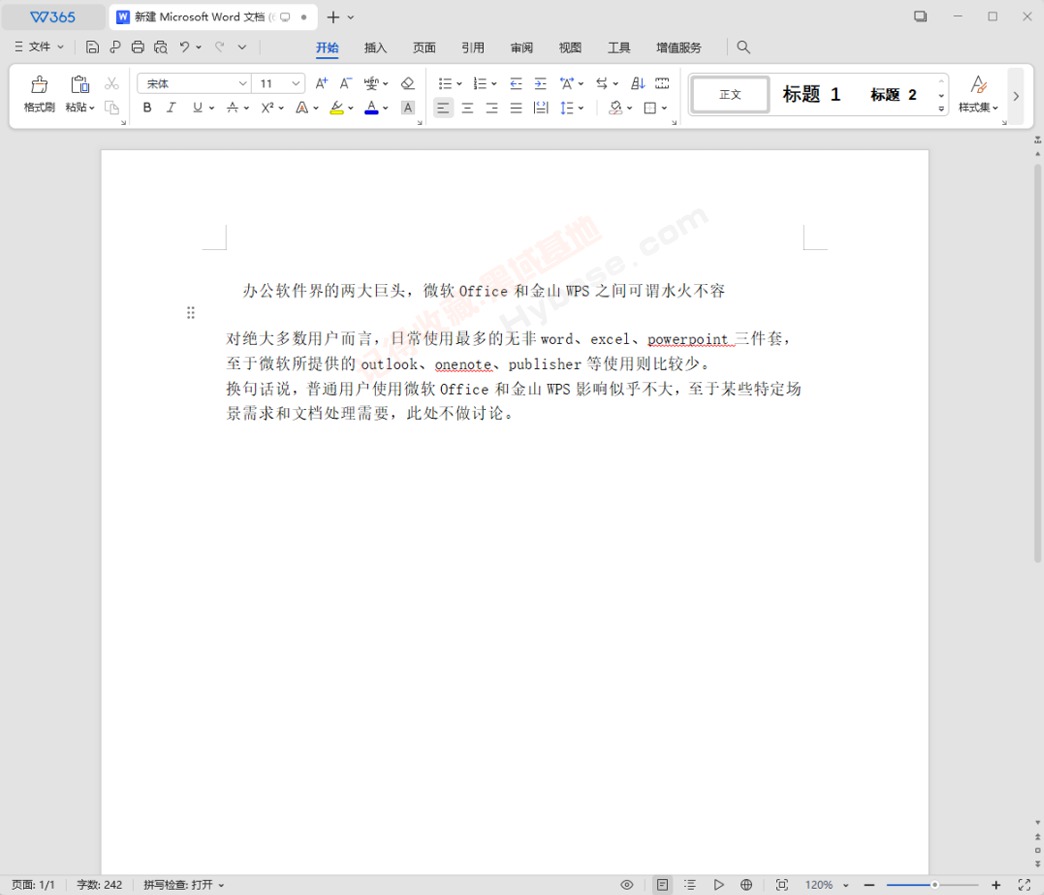Click the Format Painter (格式刷) tool
Viewport: 1044px width, 895px height.
pos(39,94)
